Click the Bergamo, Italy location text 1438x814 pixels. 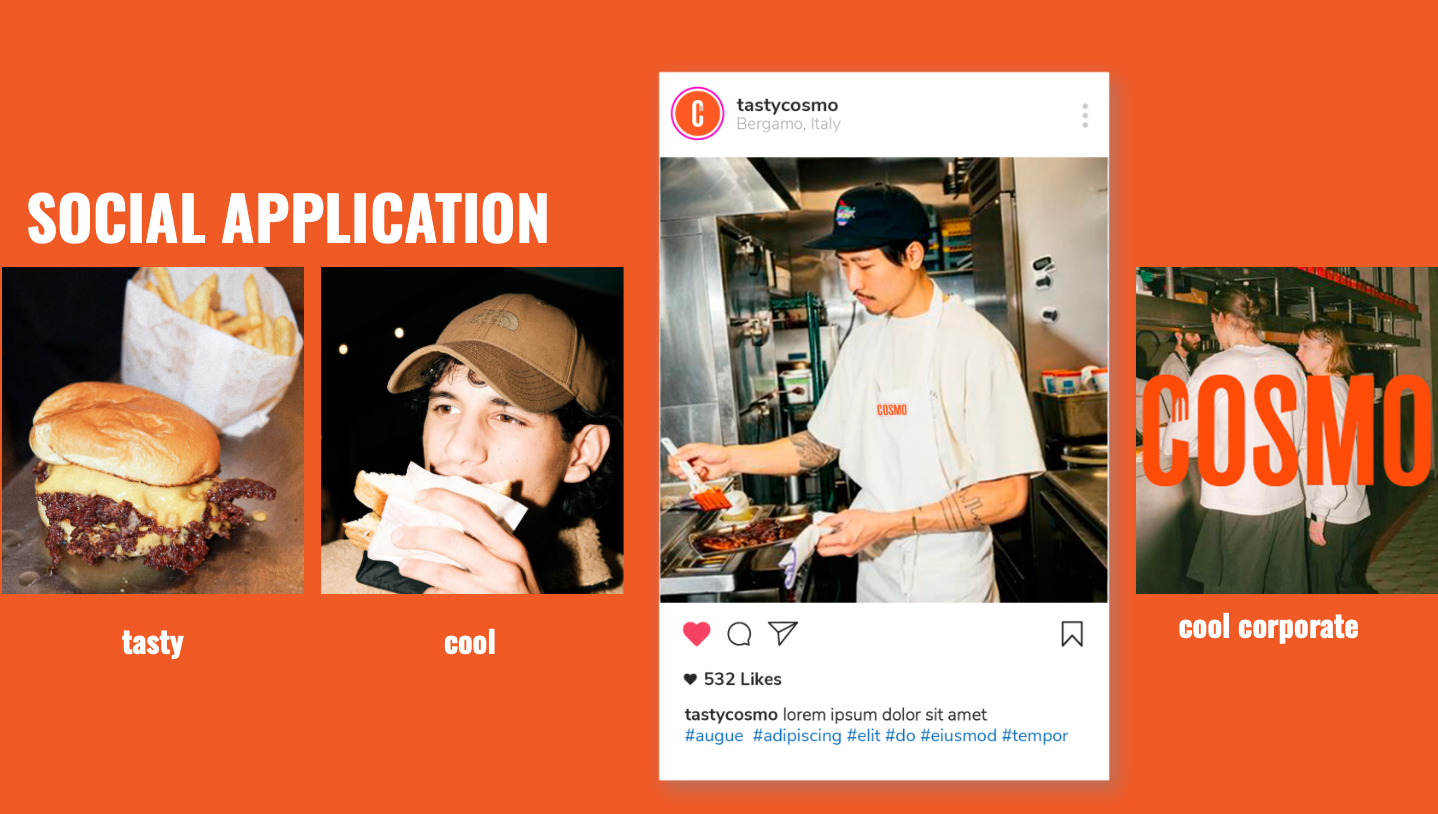pos(788,125)
